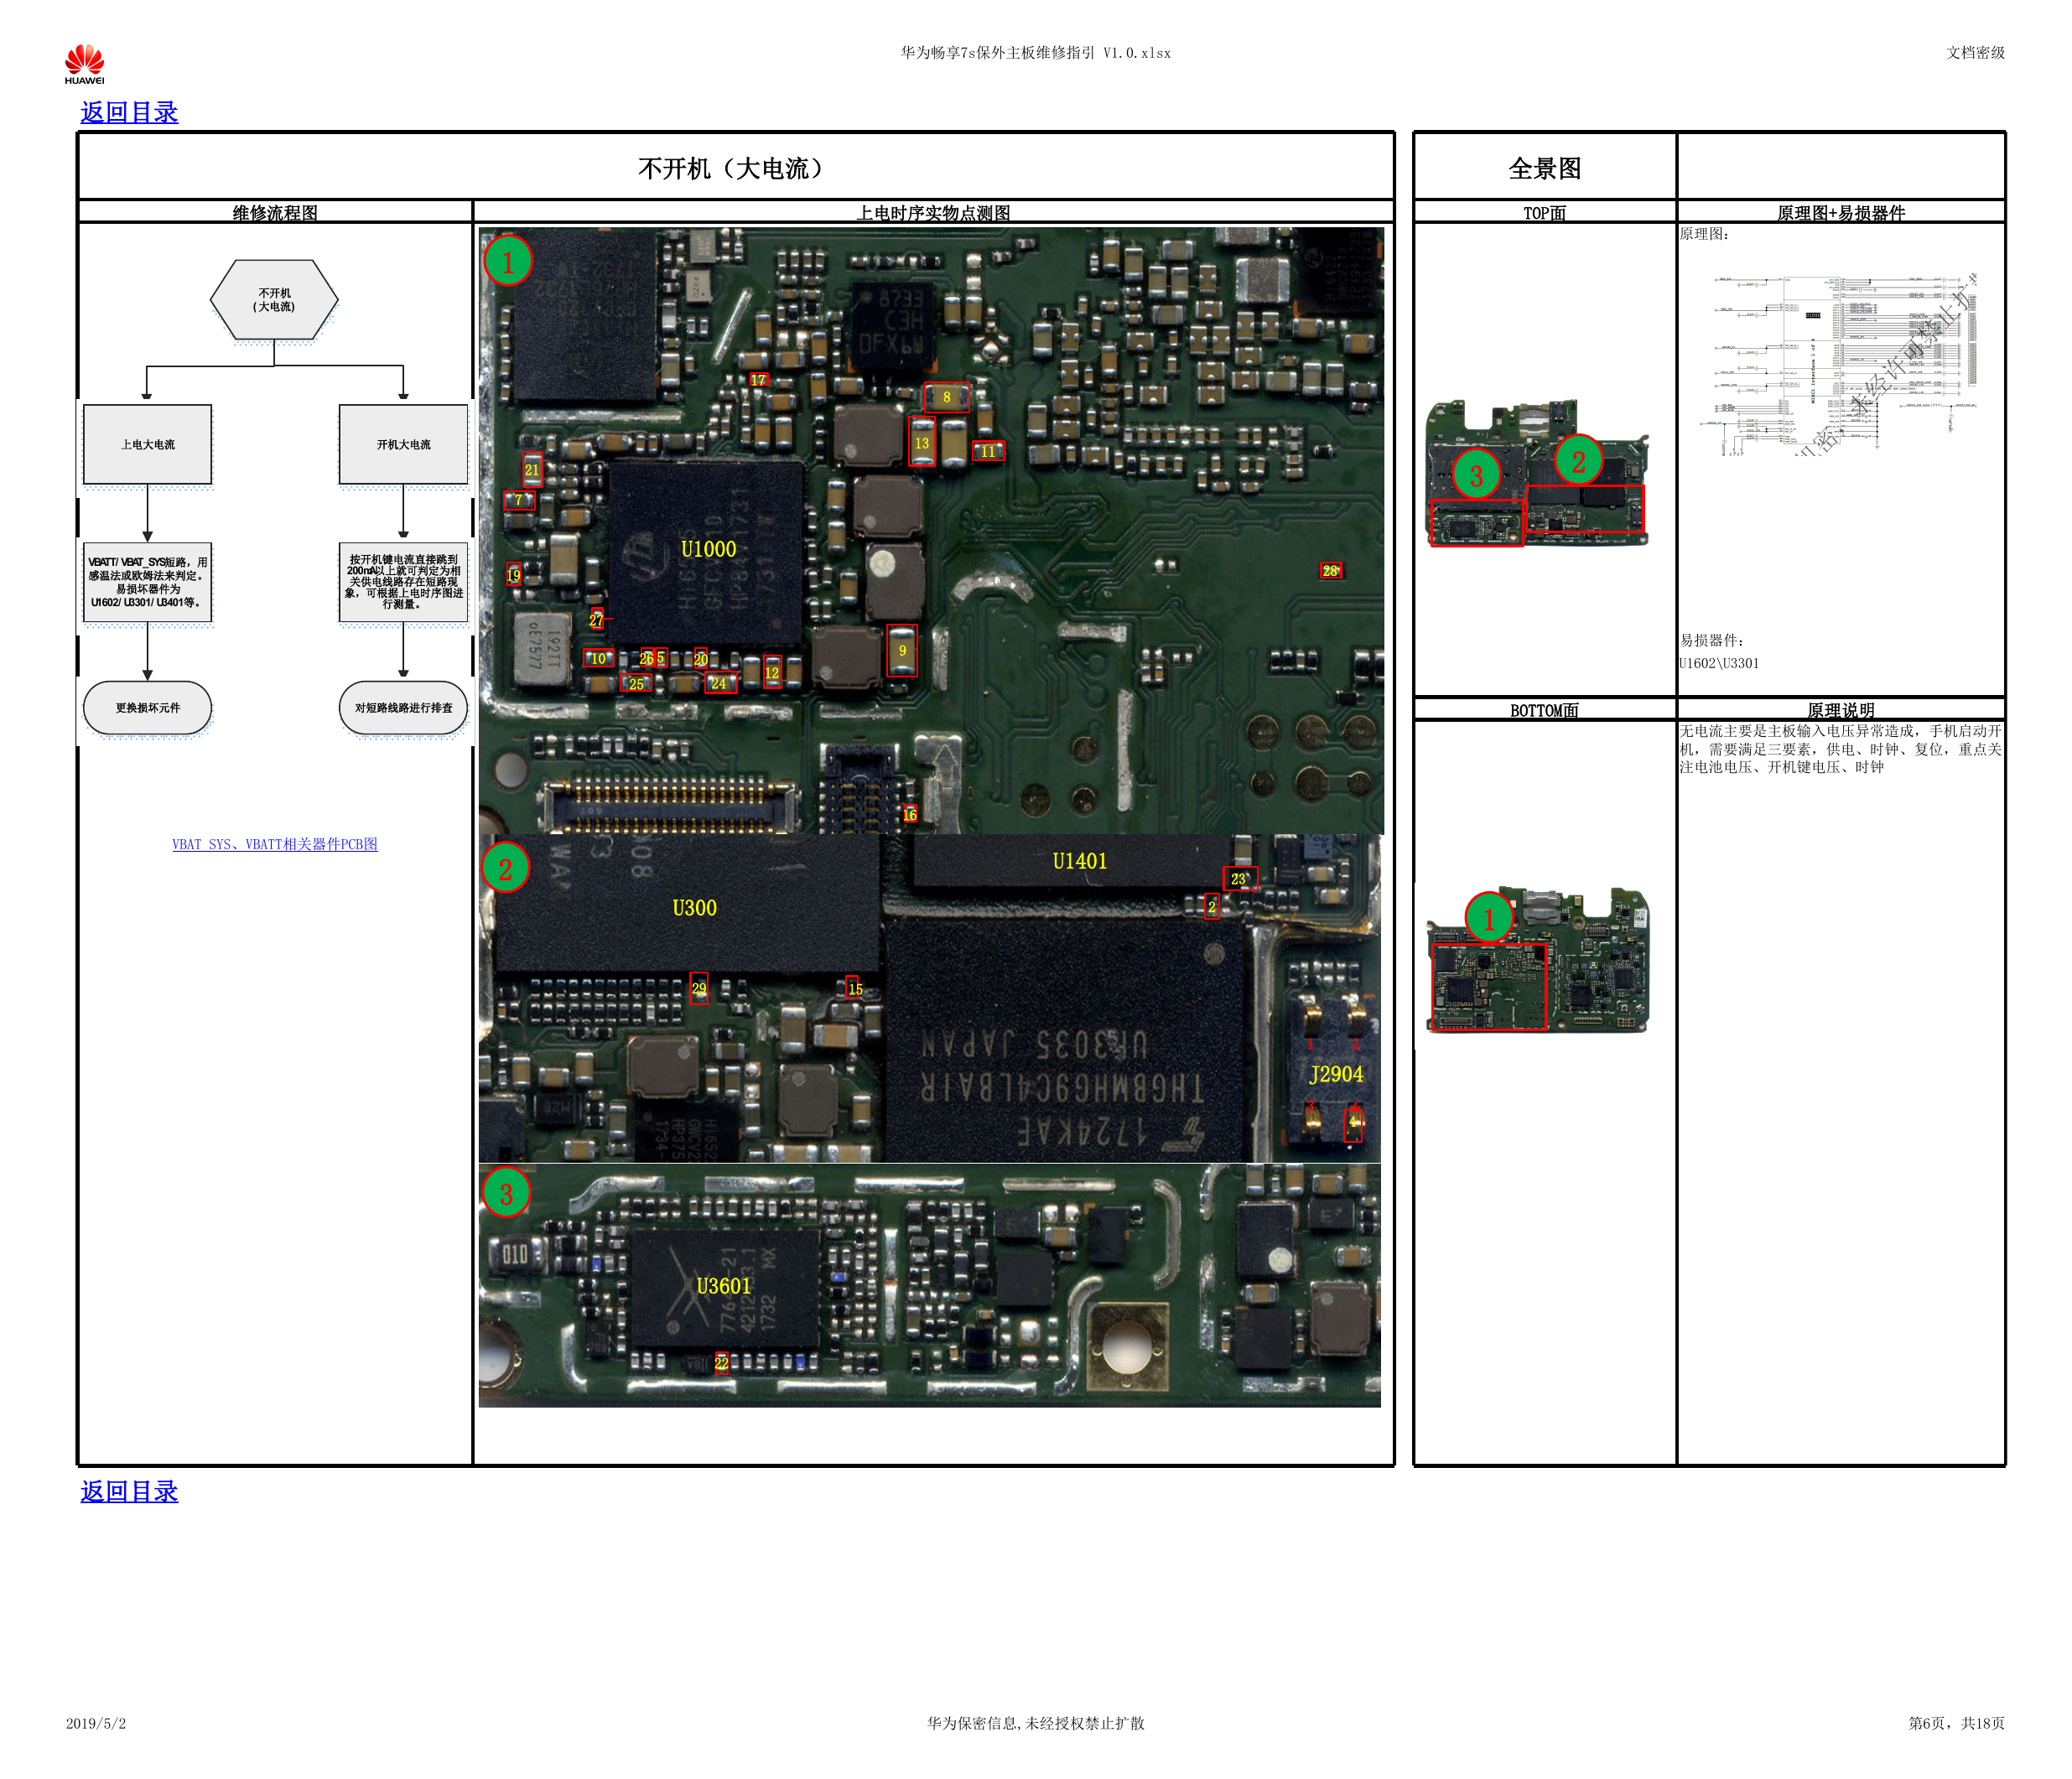Screen dimensions: 2072x1779
Task: Select the 对短路线路进行排查 rounded shape
Action: (403, 708)
